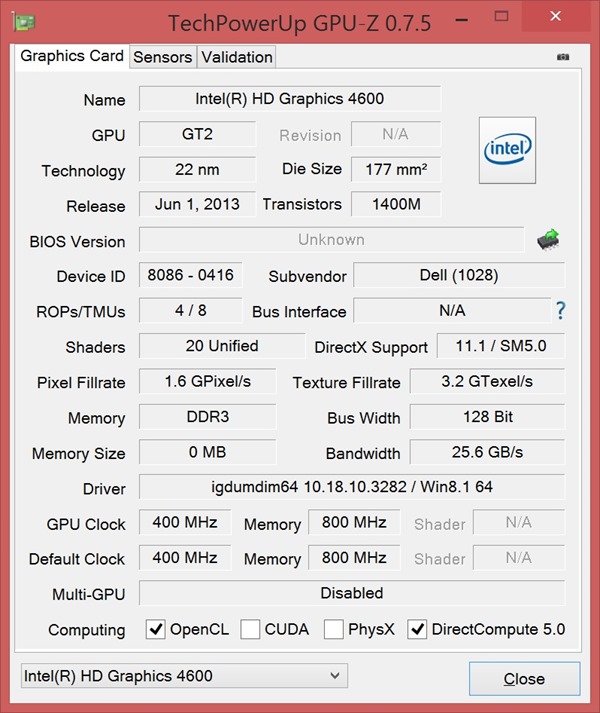Viewport: 600px width, 713px height.
Task: Click the Default Clock value 400 MHz
Action: click(185, 558)
